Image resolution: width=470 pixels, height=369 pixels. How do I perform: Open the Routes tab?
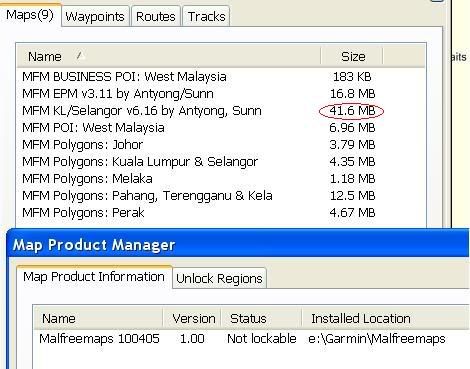coord(156,16)
